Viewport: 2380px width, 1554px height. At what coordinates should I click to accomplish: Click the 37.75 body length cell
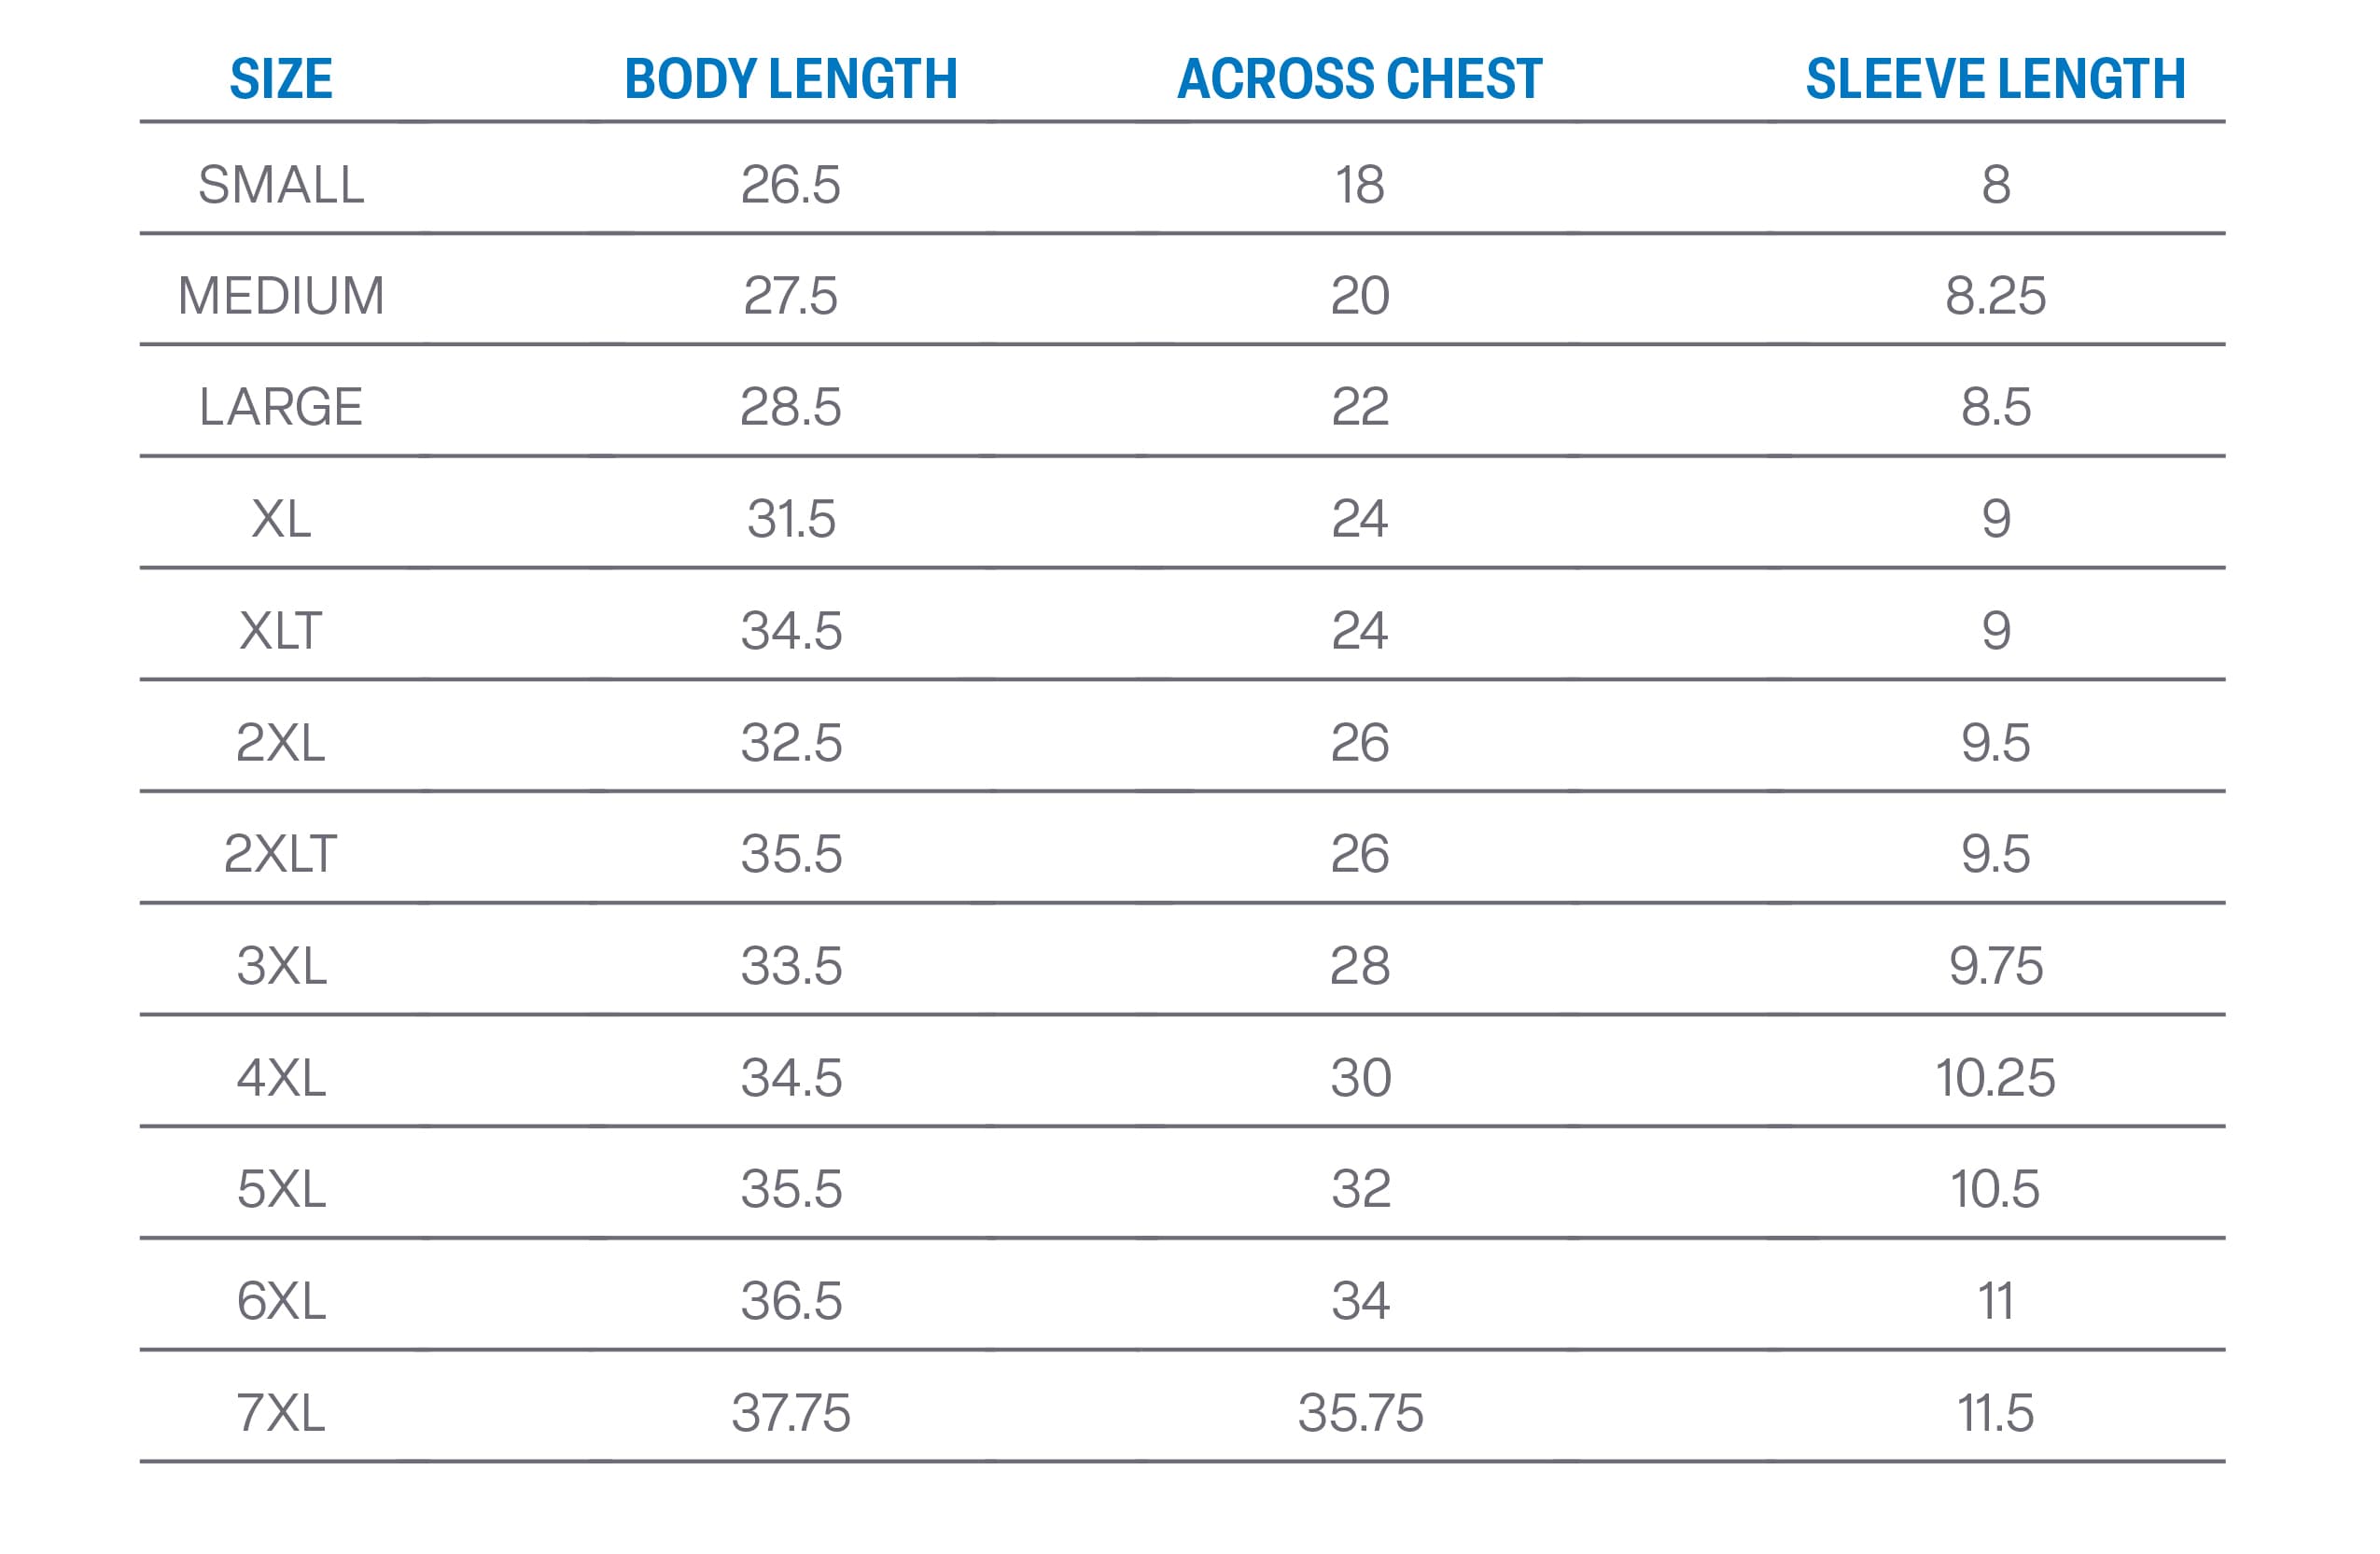(790, 1413)
